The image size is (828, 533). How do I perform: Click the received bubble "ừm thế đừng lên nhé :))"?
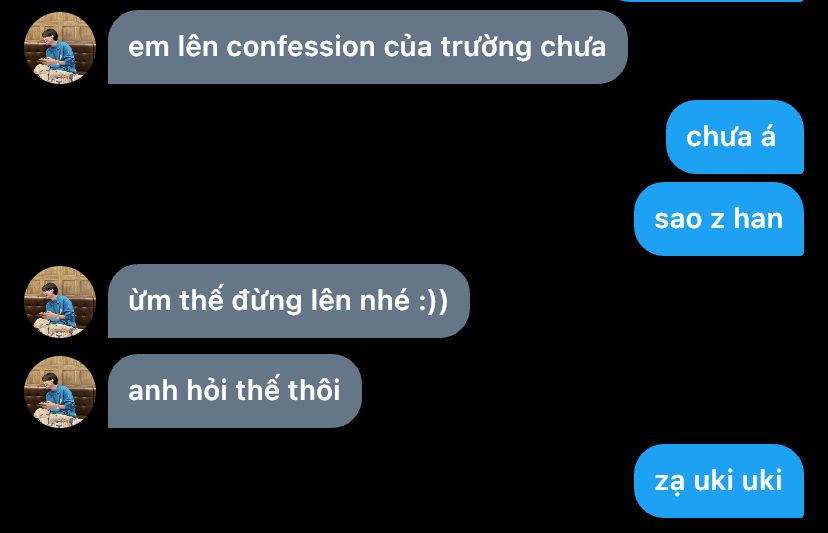(288, 301)
